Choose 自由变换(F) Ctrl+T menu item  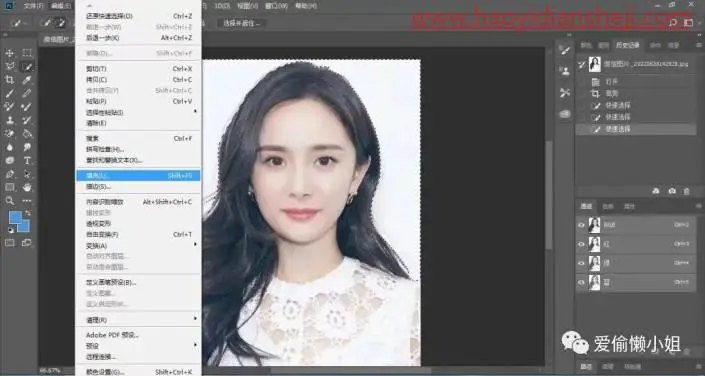(x=138, y=234)
